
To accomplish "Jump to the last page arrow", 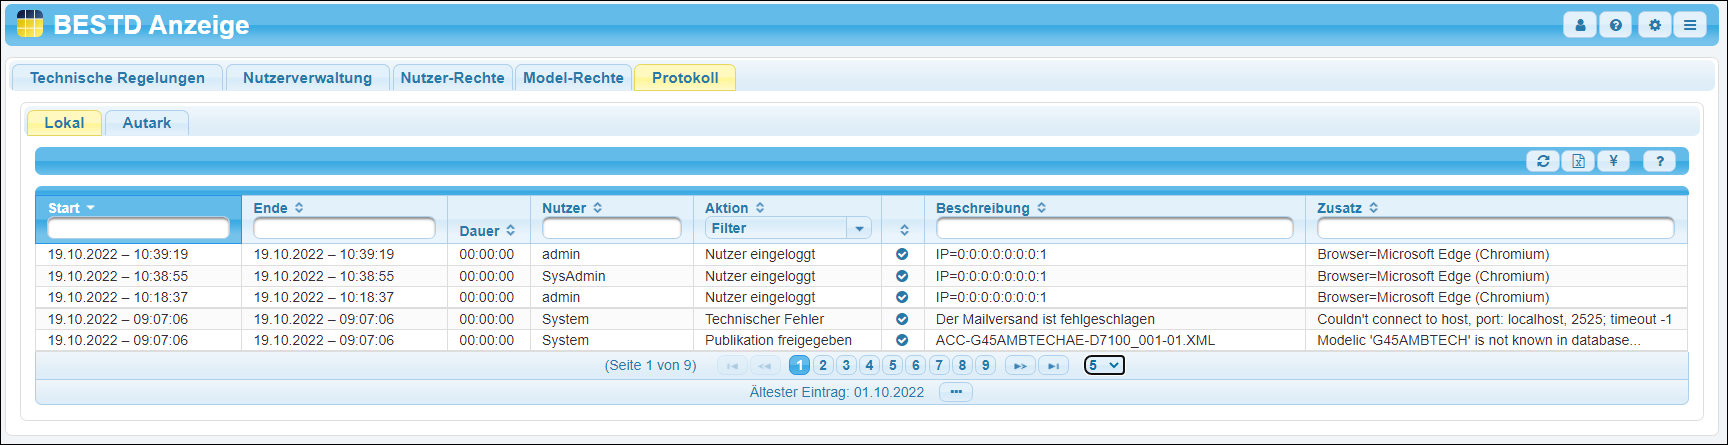I will (1053, 366).
